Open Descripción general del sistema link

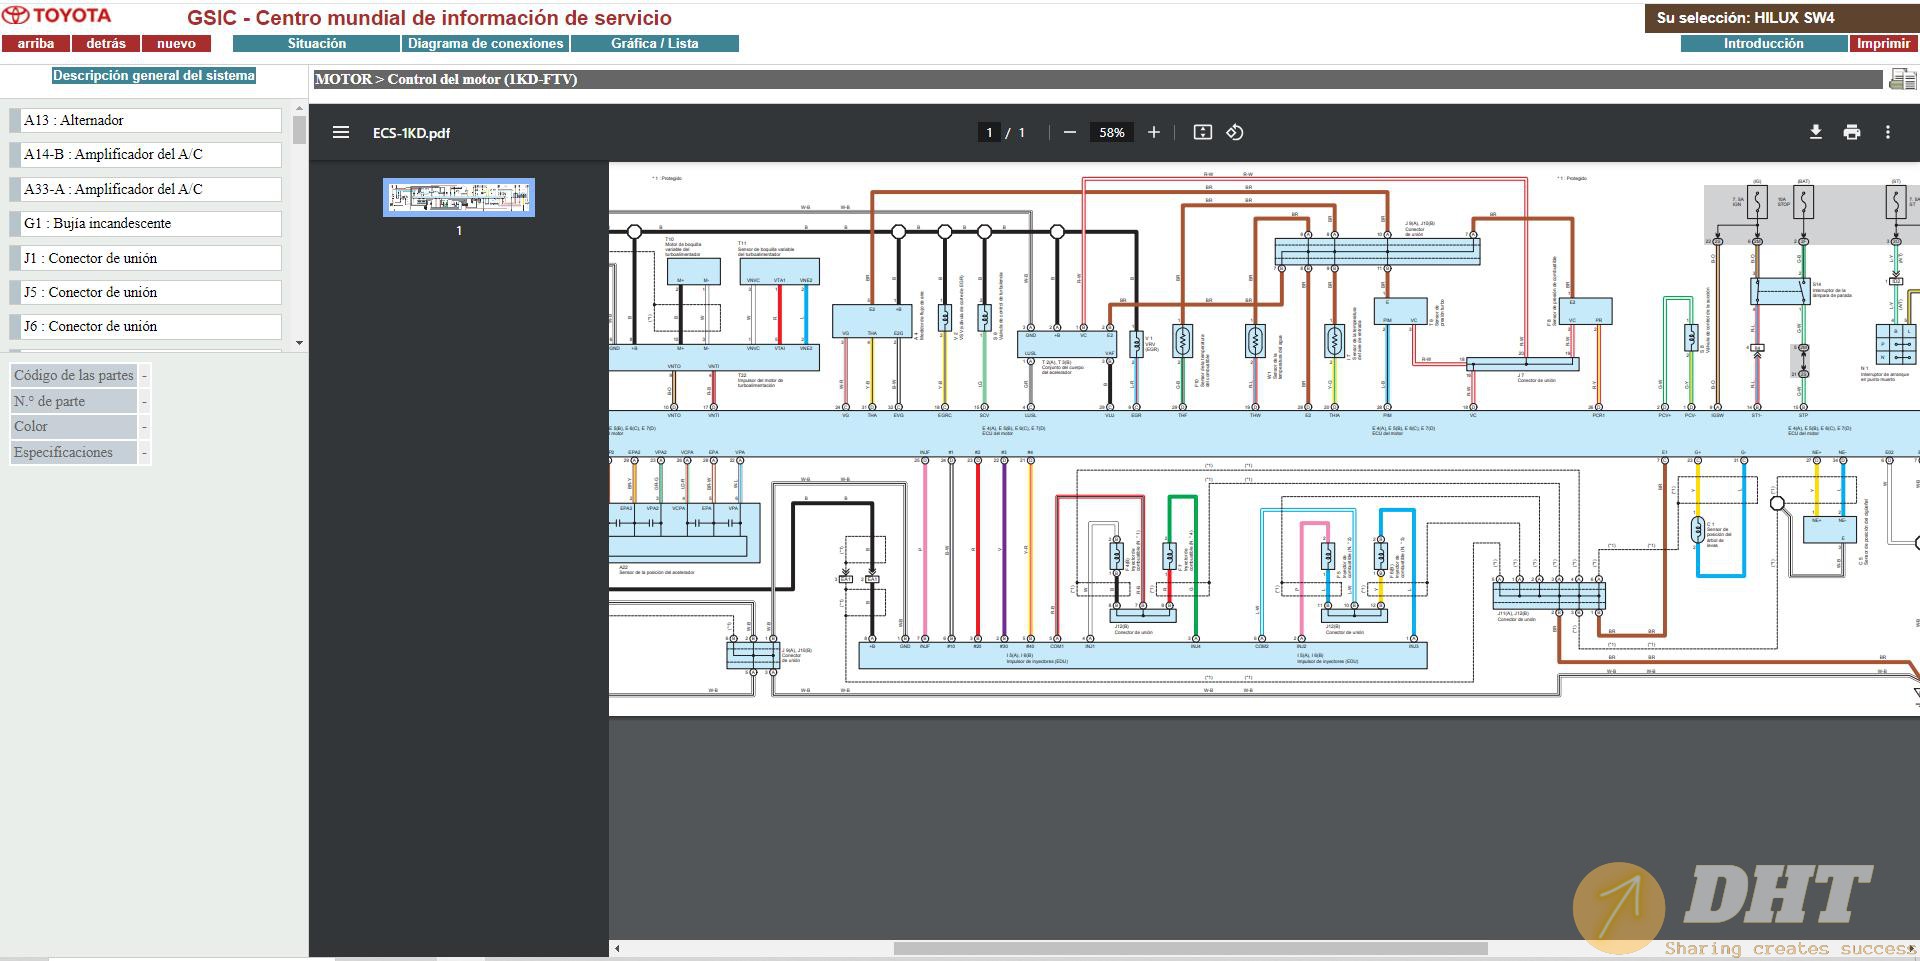tap(154, 76)
